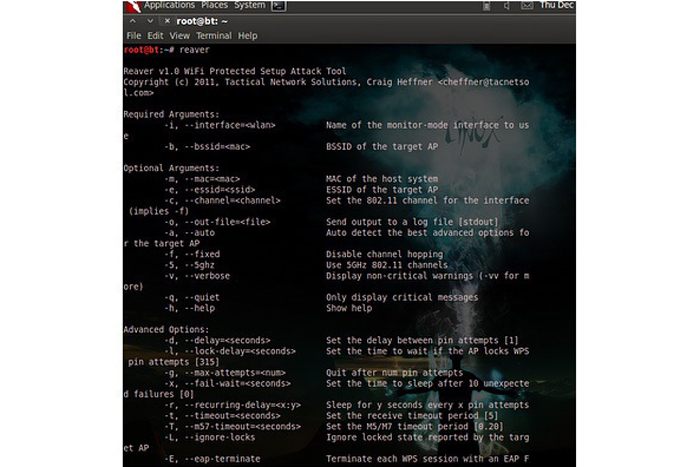Screen dimensions: 700x467
Task: Click 'Show help' description
Action: (349, 308)
